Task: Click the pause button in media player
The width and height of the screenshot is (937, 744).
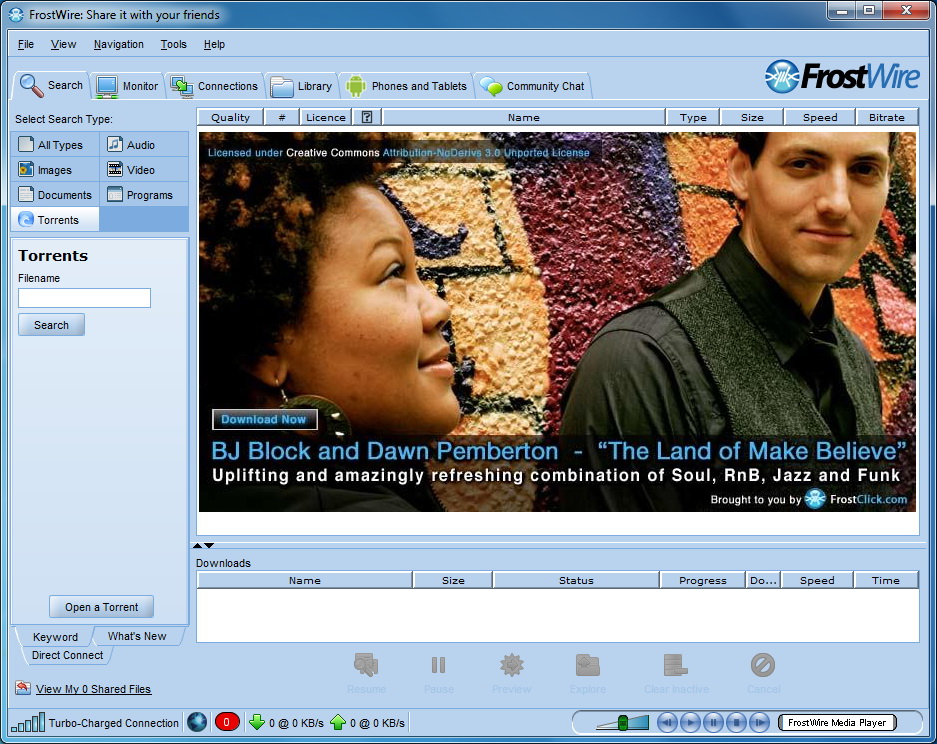Action: click(x=714, y=722)
